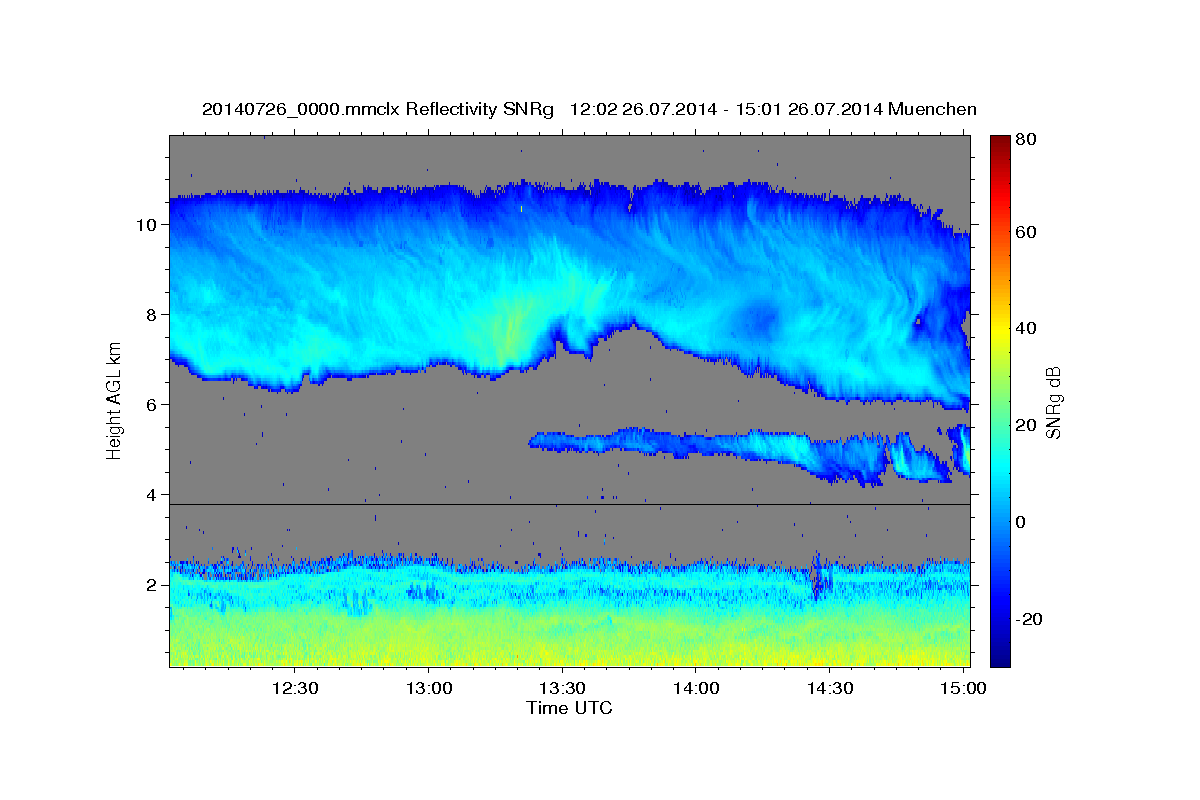The image size is (1200, 800).
Task: Click the 'Time UTC' axis label
Action: tap(569, 708)
